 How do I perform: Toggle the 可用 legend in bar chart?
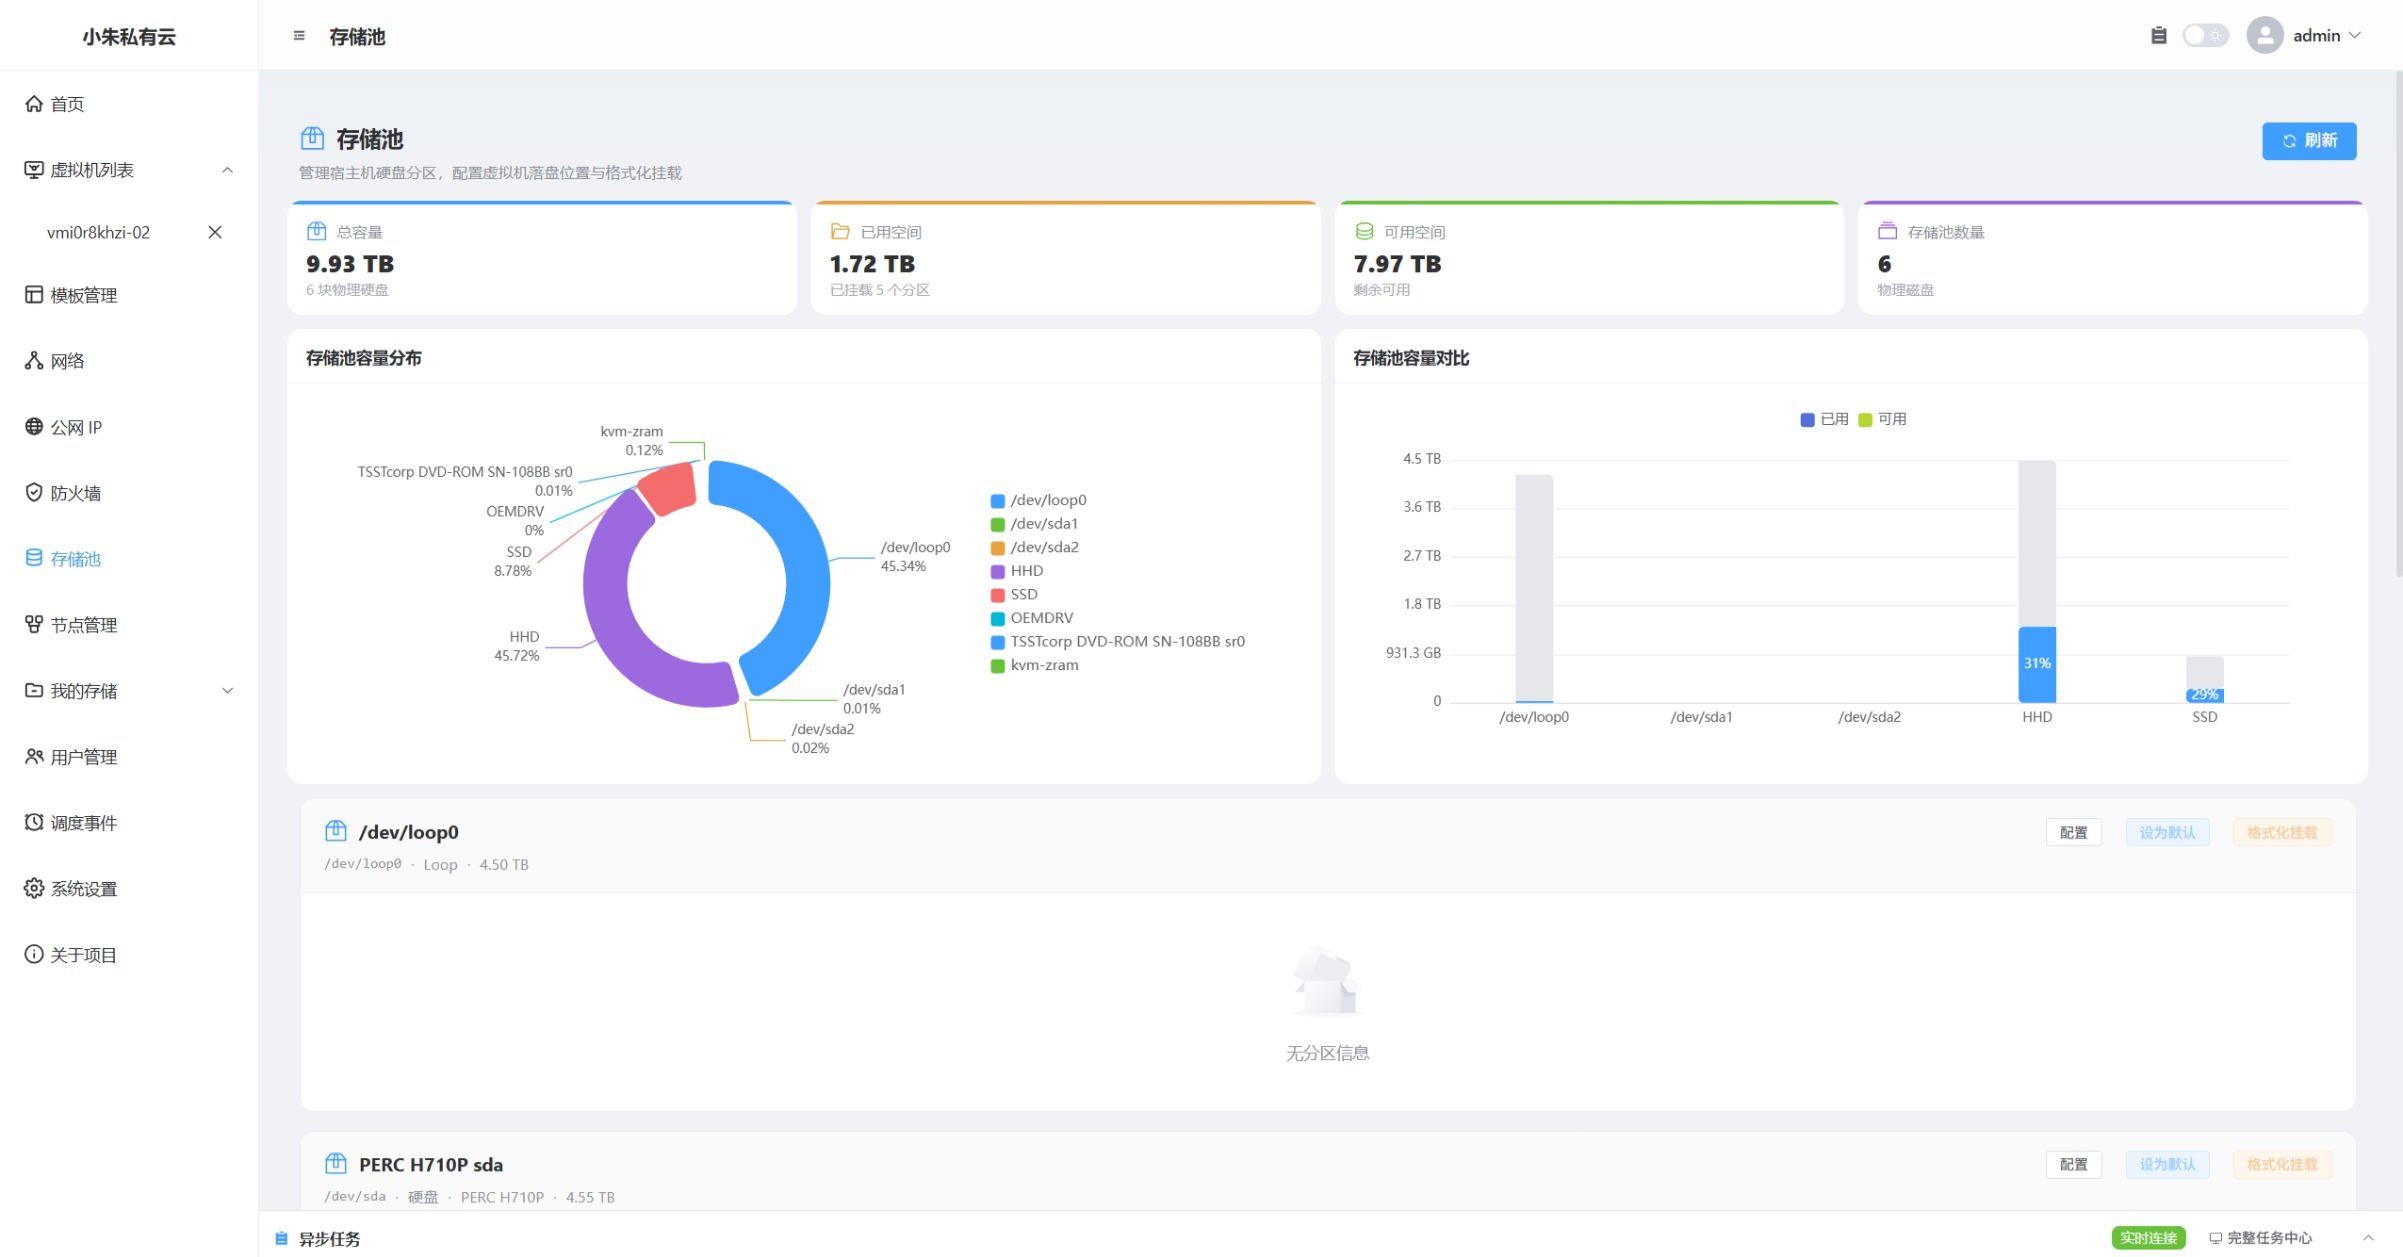[1882, 419]
